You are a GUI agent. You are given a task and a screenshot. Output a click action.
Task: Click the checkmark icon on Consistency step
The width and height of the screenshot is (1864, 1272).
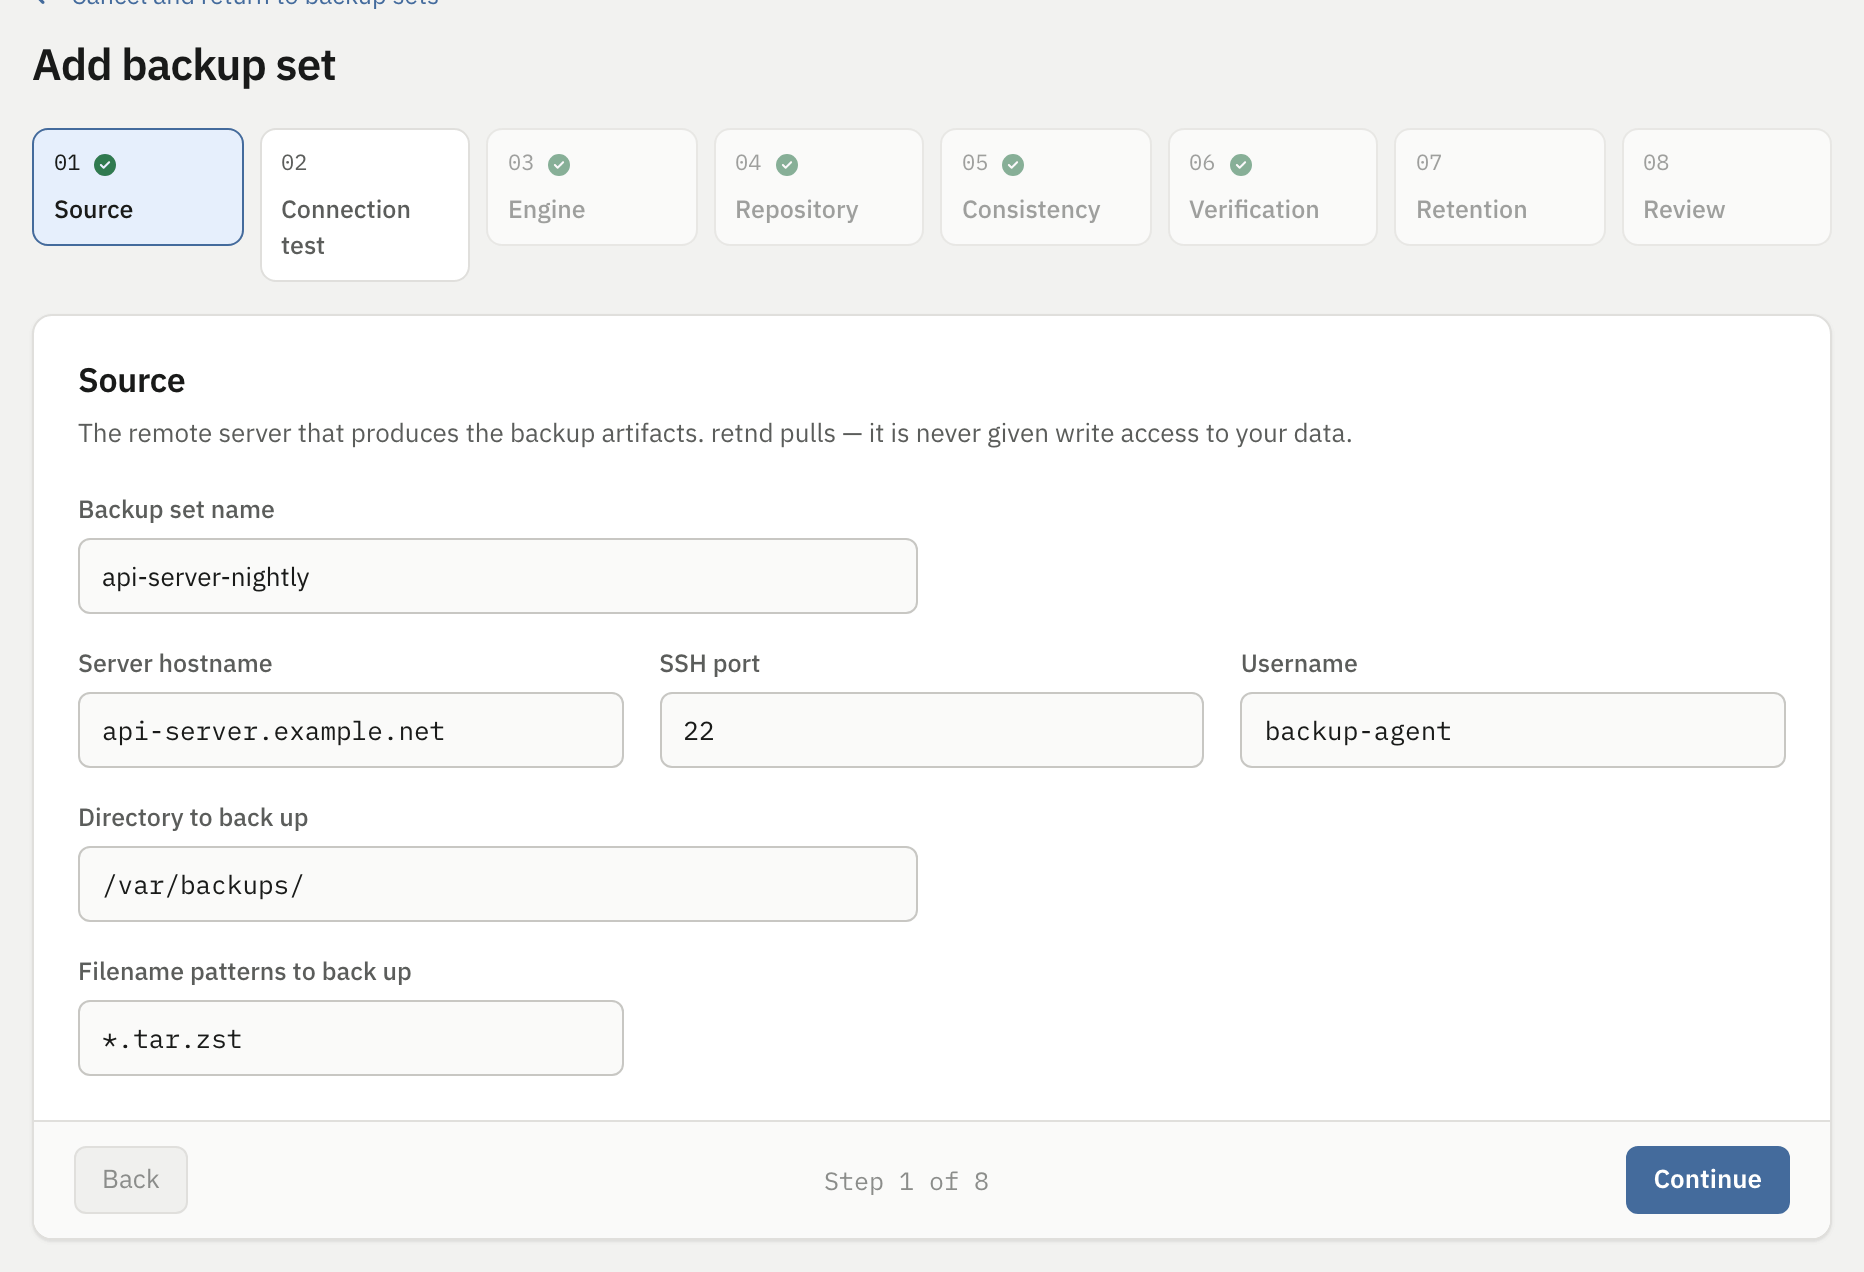1013,164
